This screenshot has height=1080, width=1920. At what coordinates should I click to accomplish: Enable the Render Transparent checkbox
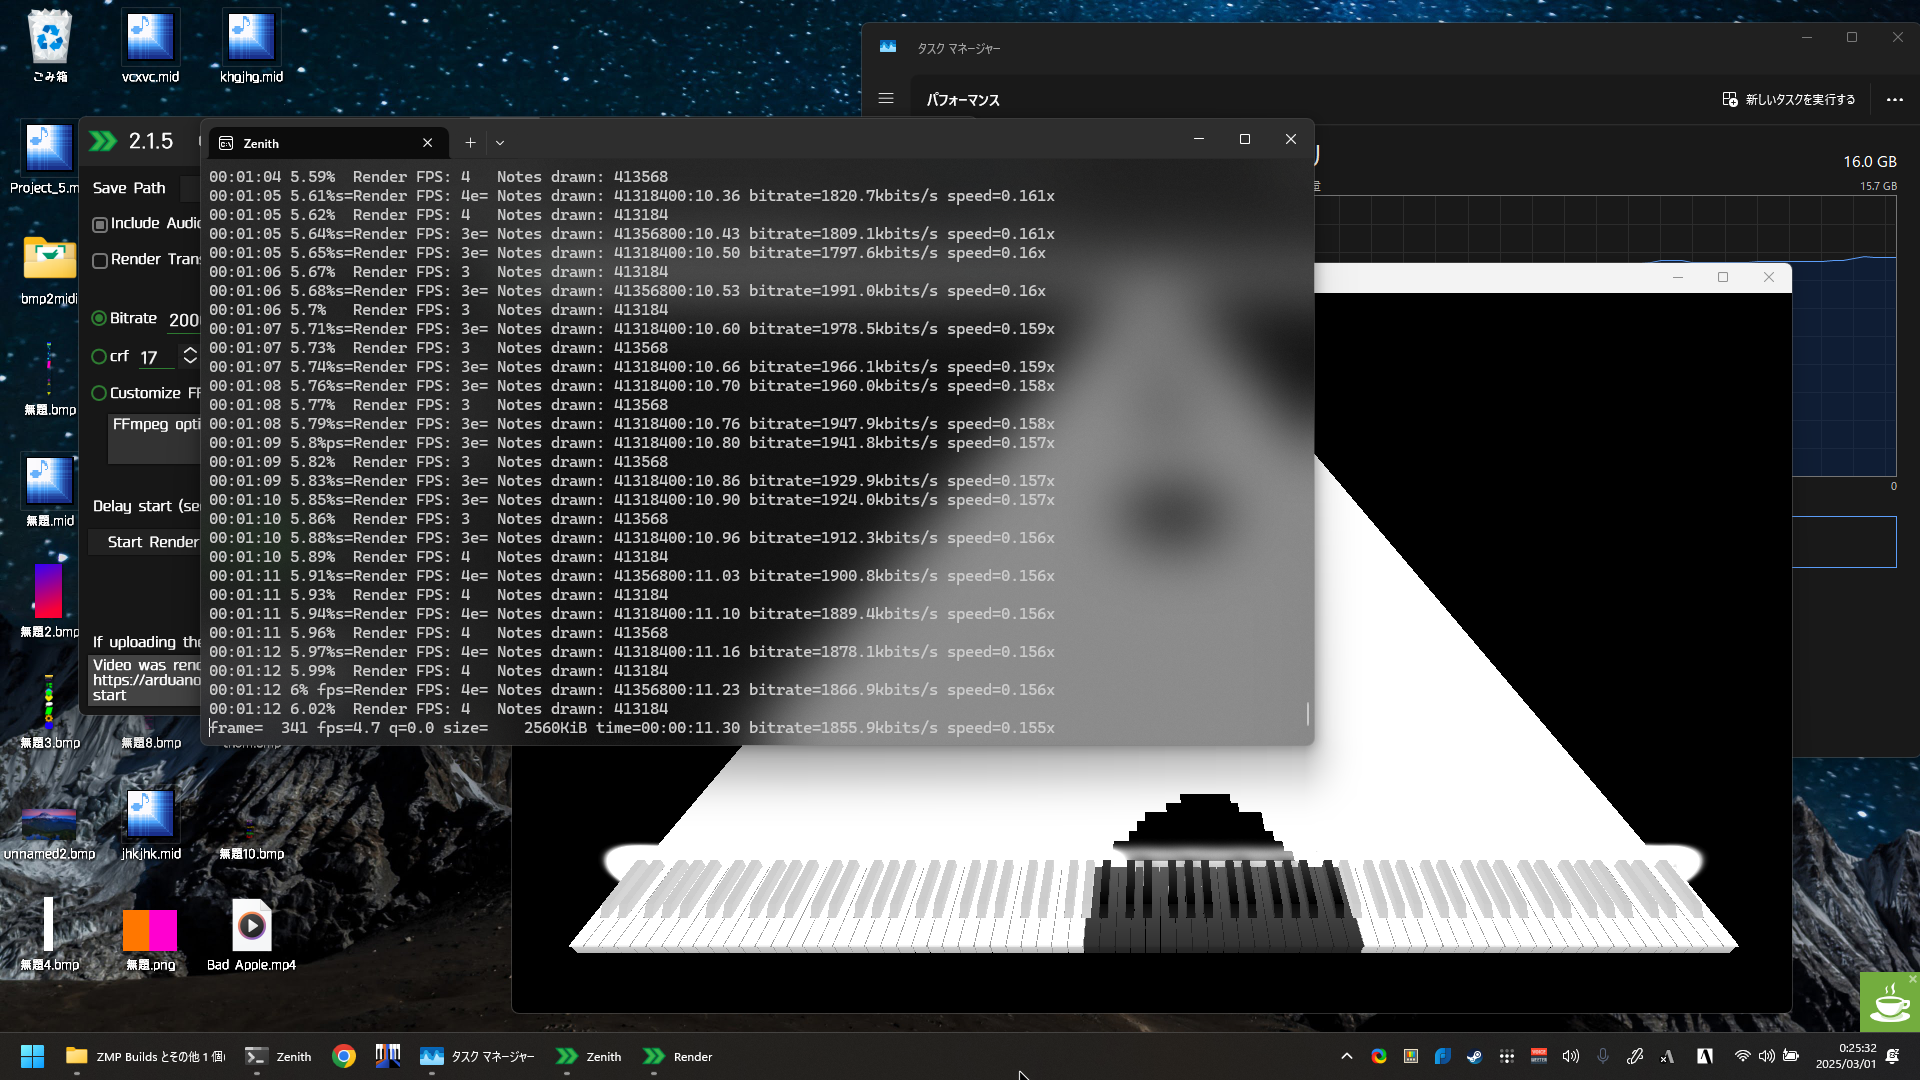tap(100, 260)
